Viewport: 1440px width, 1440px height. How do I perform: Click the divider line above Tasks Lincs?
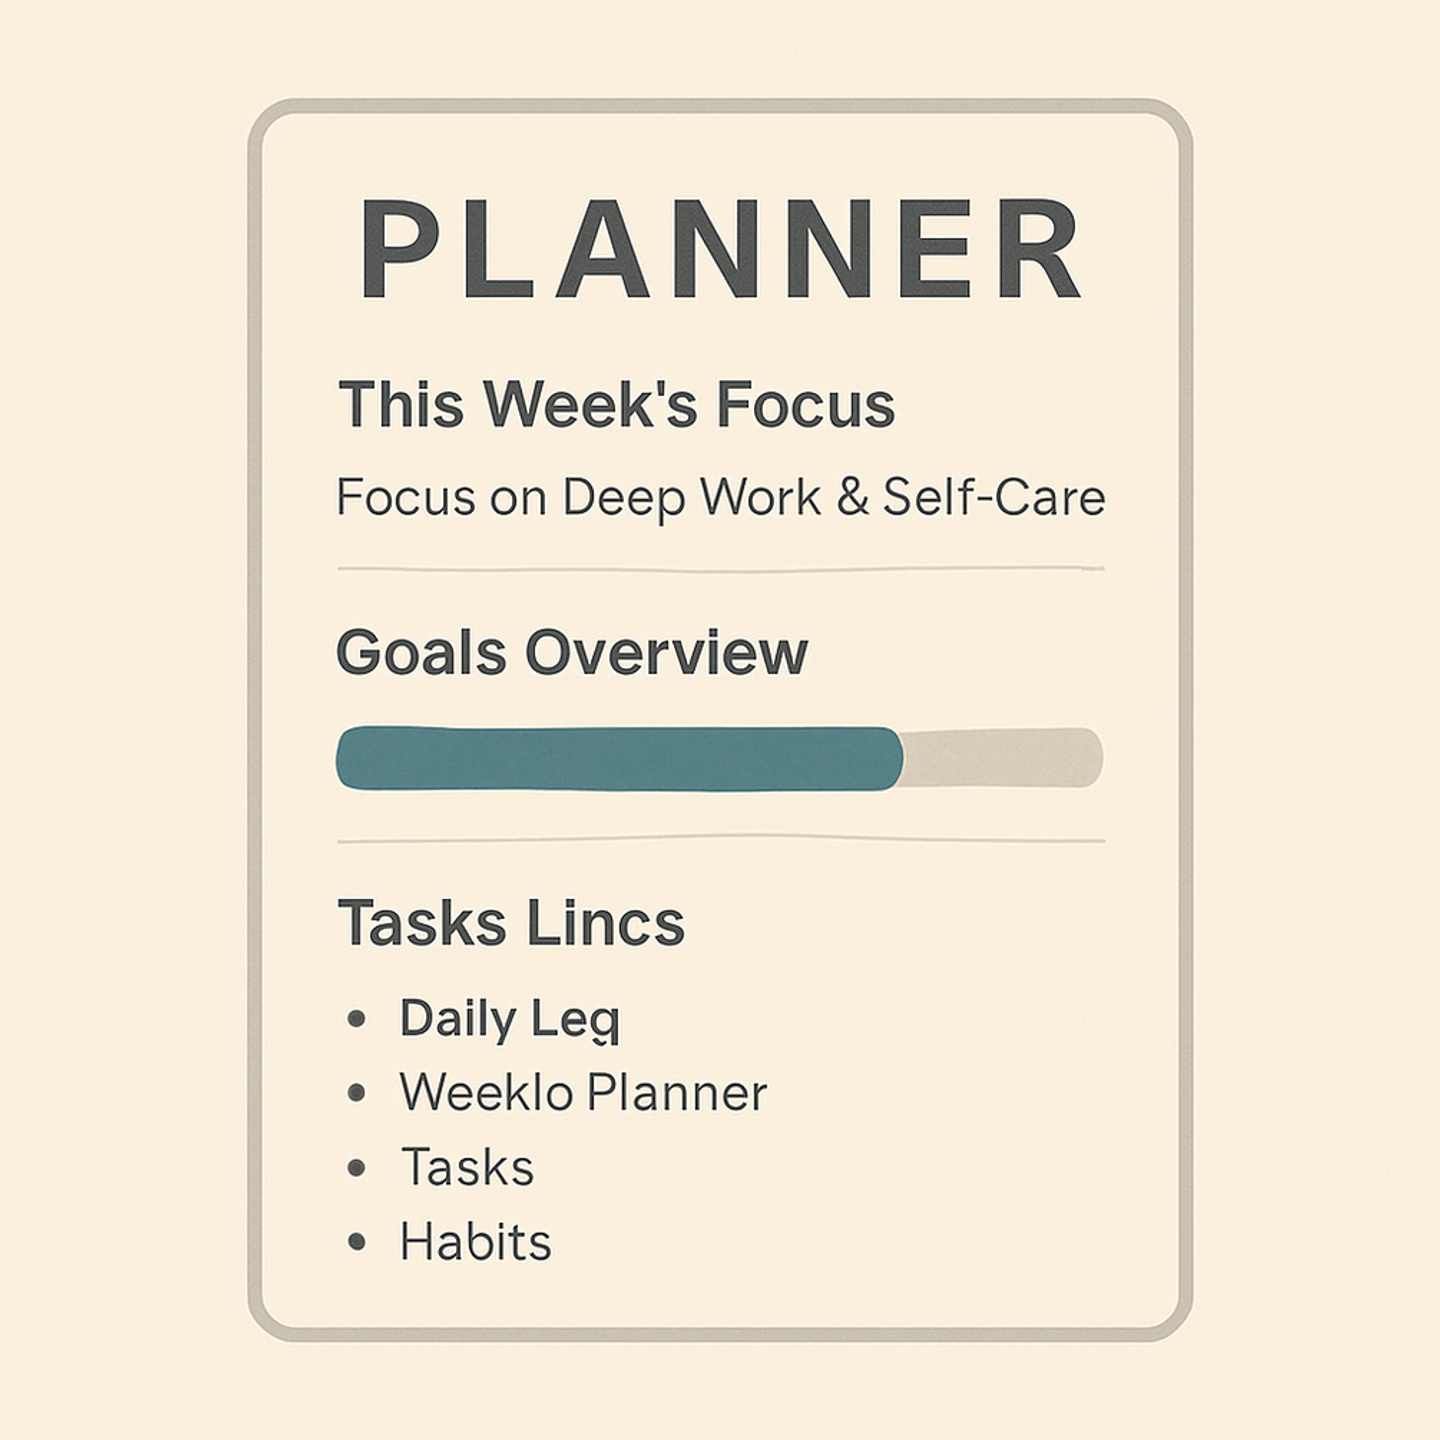pos(720,841)
